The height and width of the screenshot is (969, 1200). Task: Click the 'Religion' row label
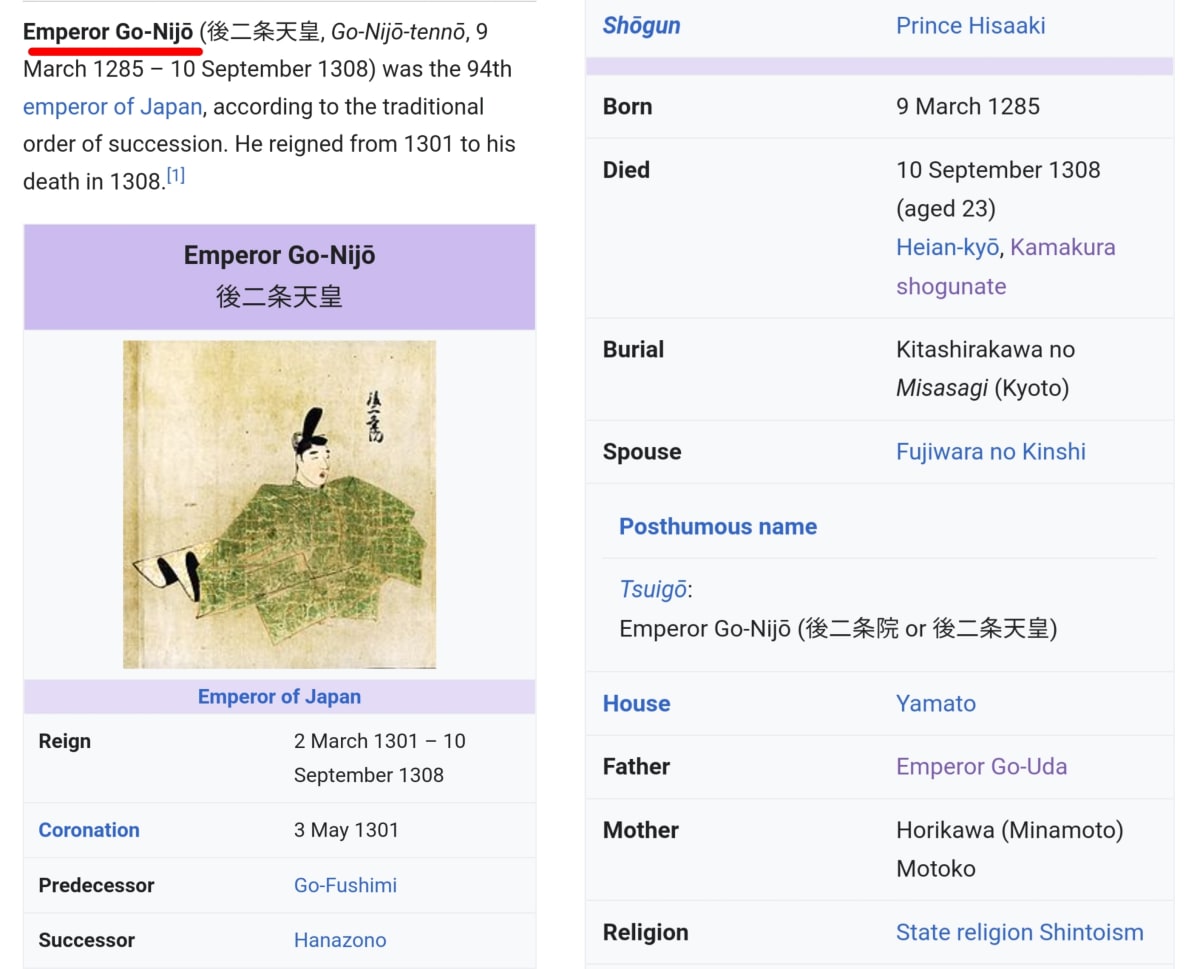point(645,932)
